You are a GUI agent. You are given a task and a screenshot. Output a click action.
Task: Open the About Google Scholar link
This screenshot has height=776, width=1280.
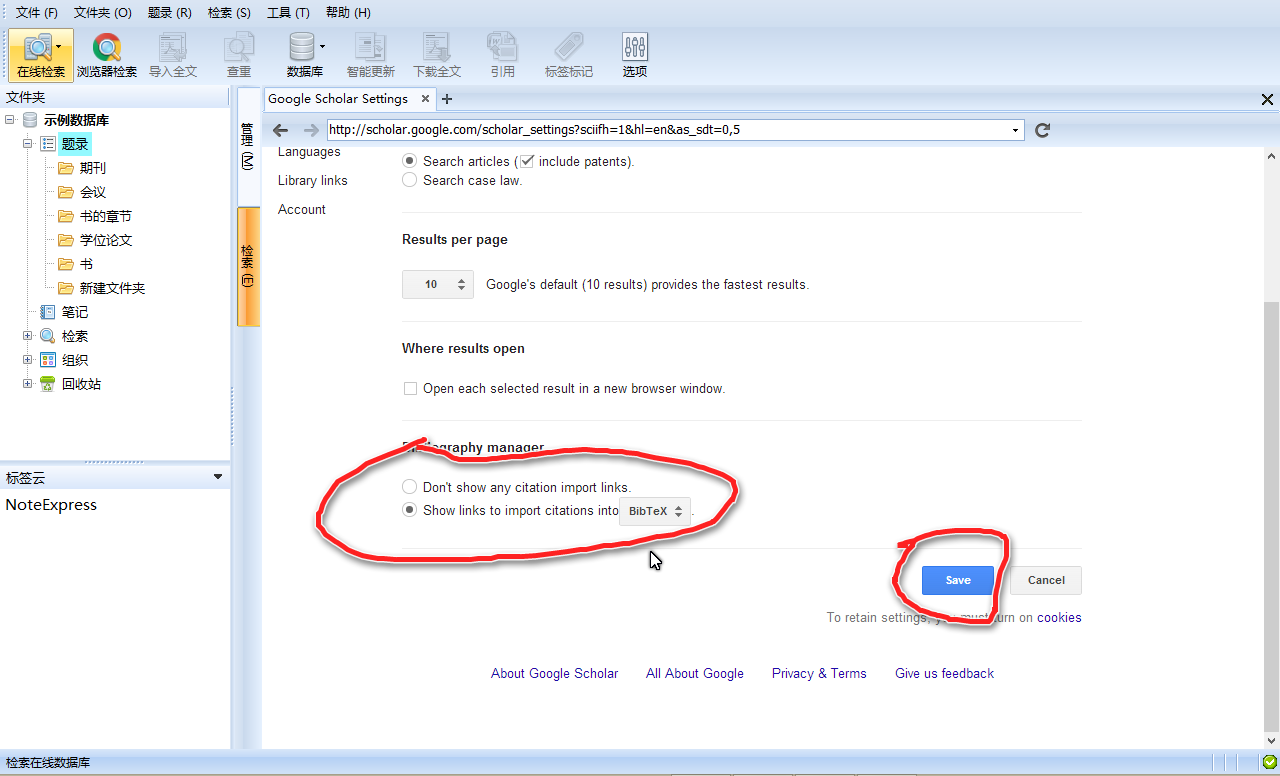point(555,674)
